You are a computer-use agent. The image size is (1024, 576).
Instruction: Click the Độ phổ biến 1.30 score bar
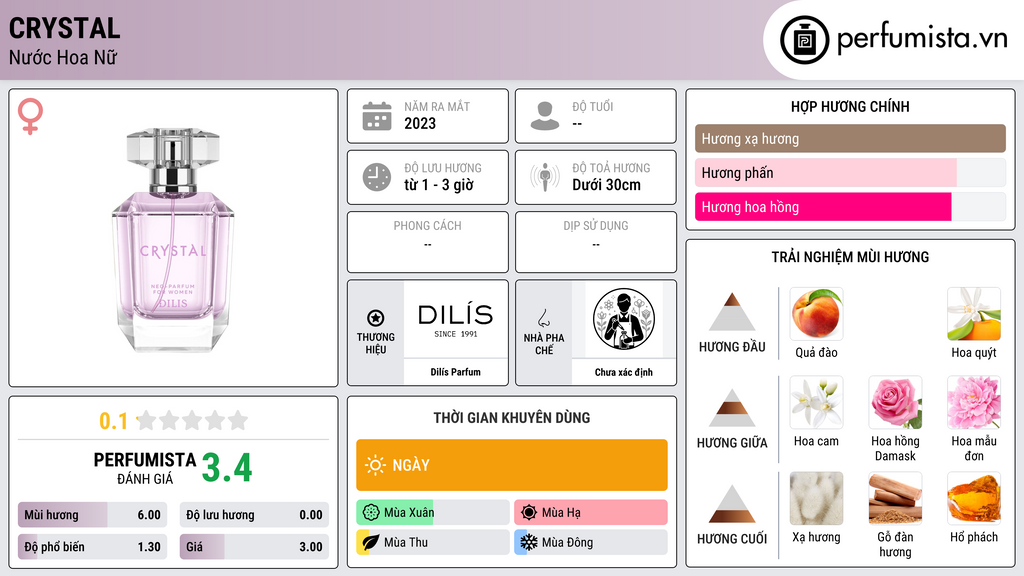coord(92,547)
